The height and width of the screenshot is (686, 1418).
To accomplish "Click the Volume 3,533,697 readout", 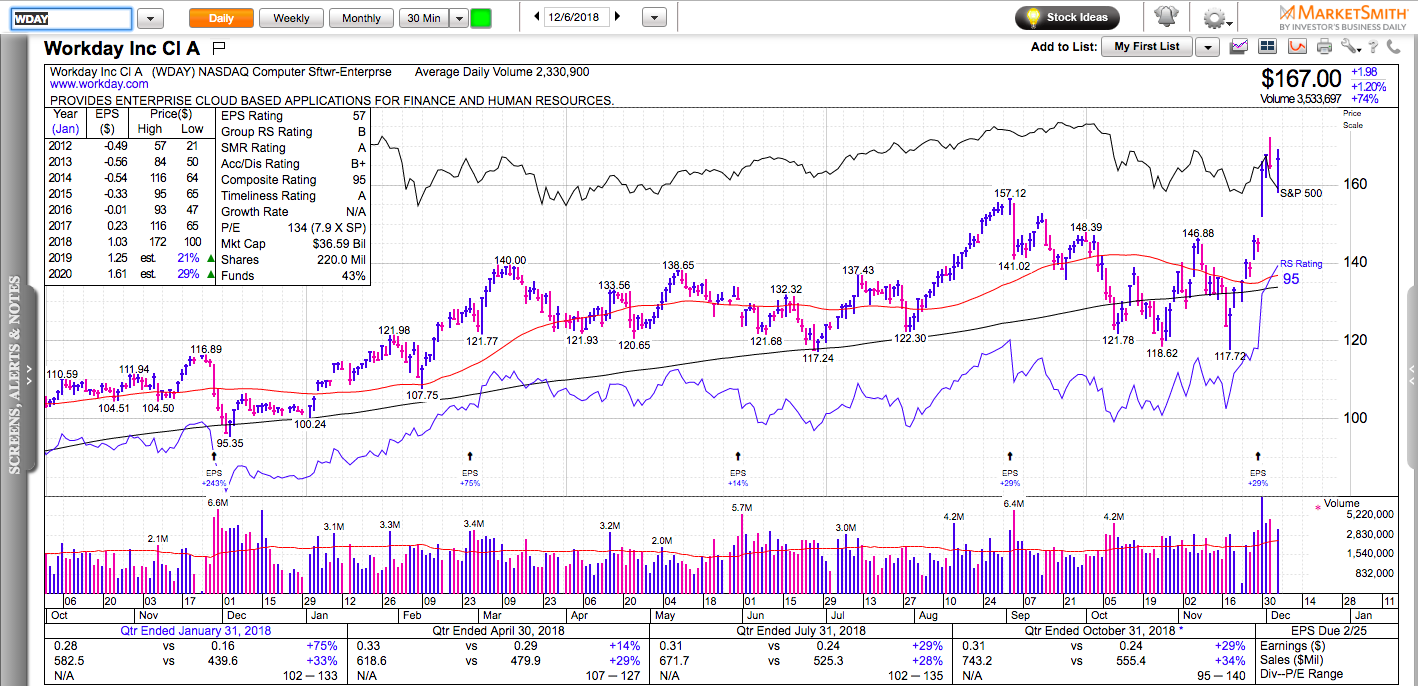I will point(1301,99).
